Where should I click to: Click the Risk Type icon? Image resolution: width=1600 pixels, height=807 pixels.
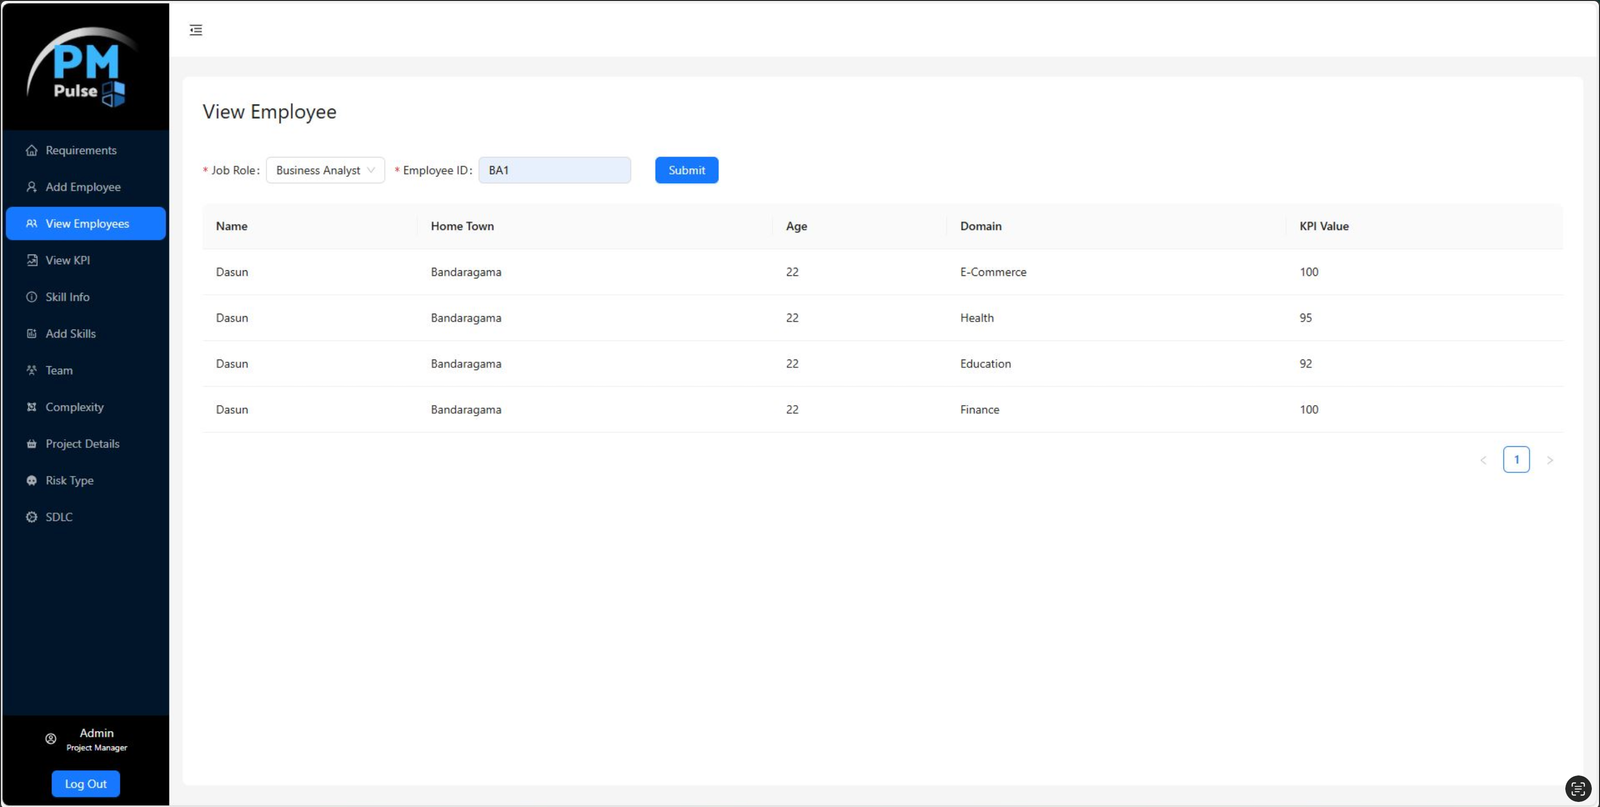coord(32,481)
